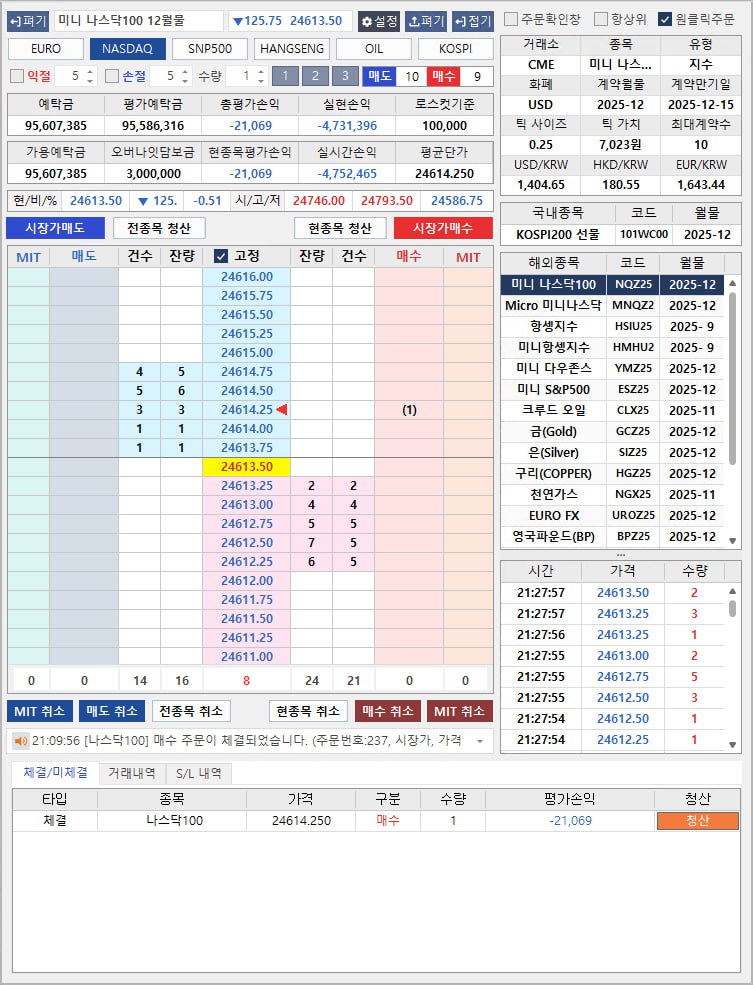Click the 현종목 취소 button
This screenshot has height=985, width=753.
coord(308,711)
